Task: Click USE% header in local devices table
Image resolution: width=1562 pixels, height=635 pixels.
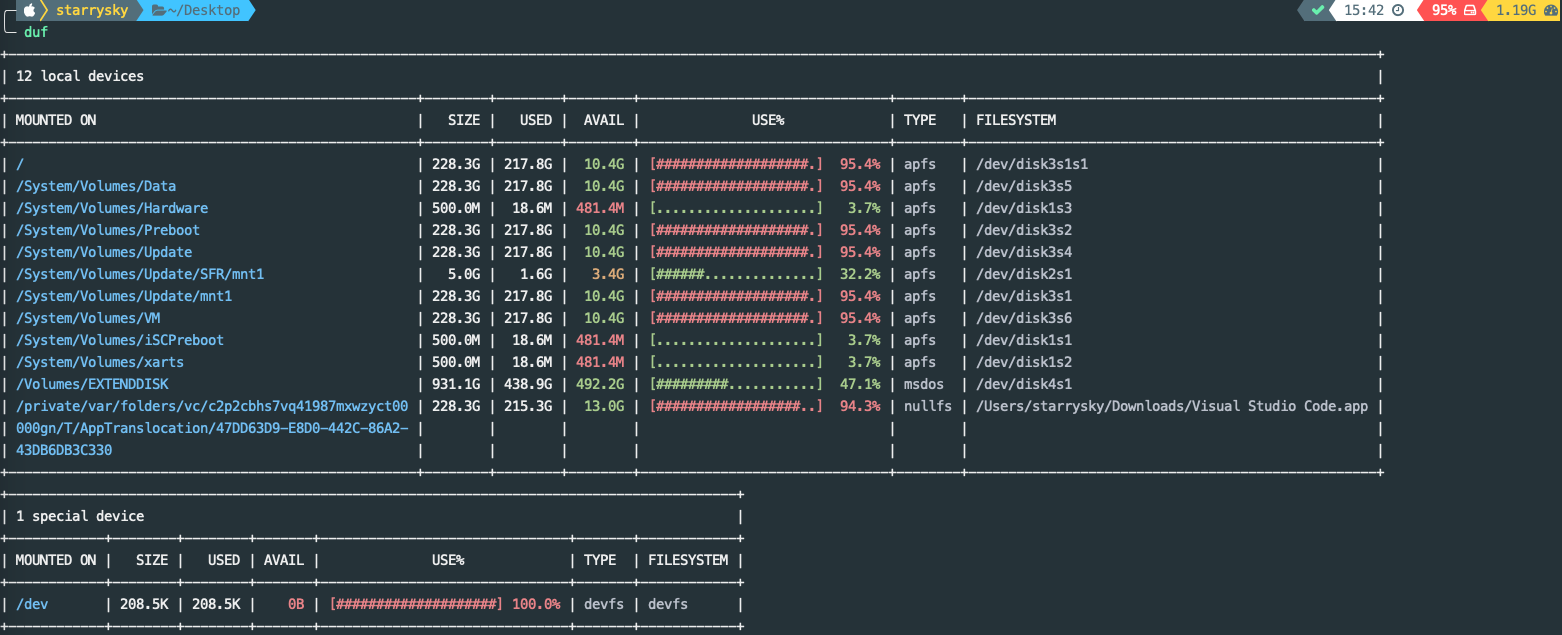Action: click(x=768, y=120)
